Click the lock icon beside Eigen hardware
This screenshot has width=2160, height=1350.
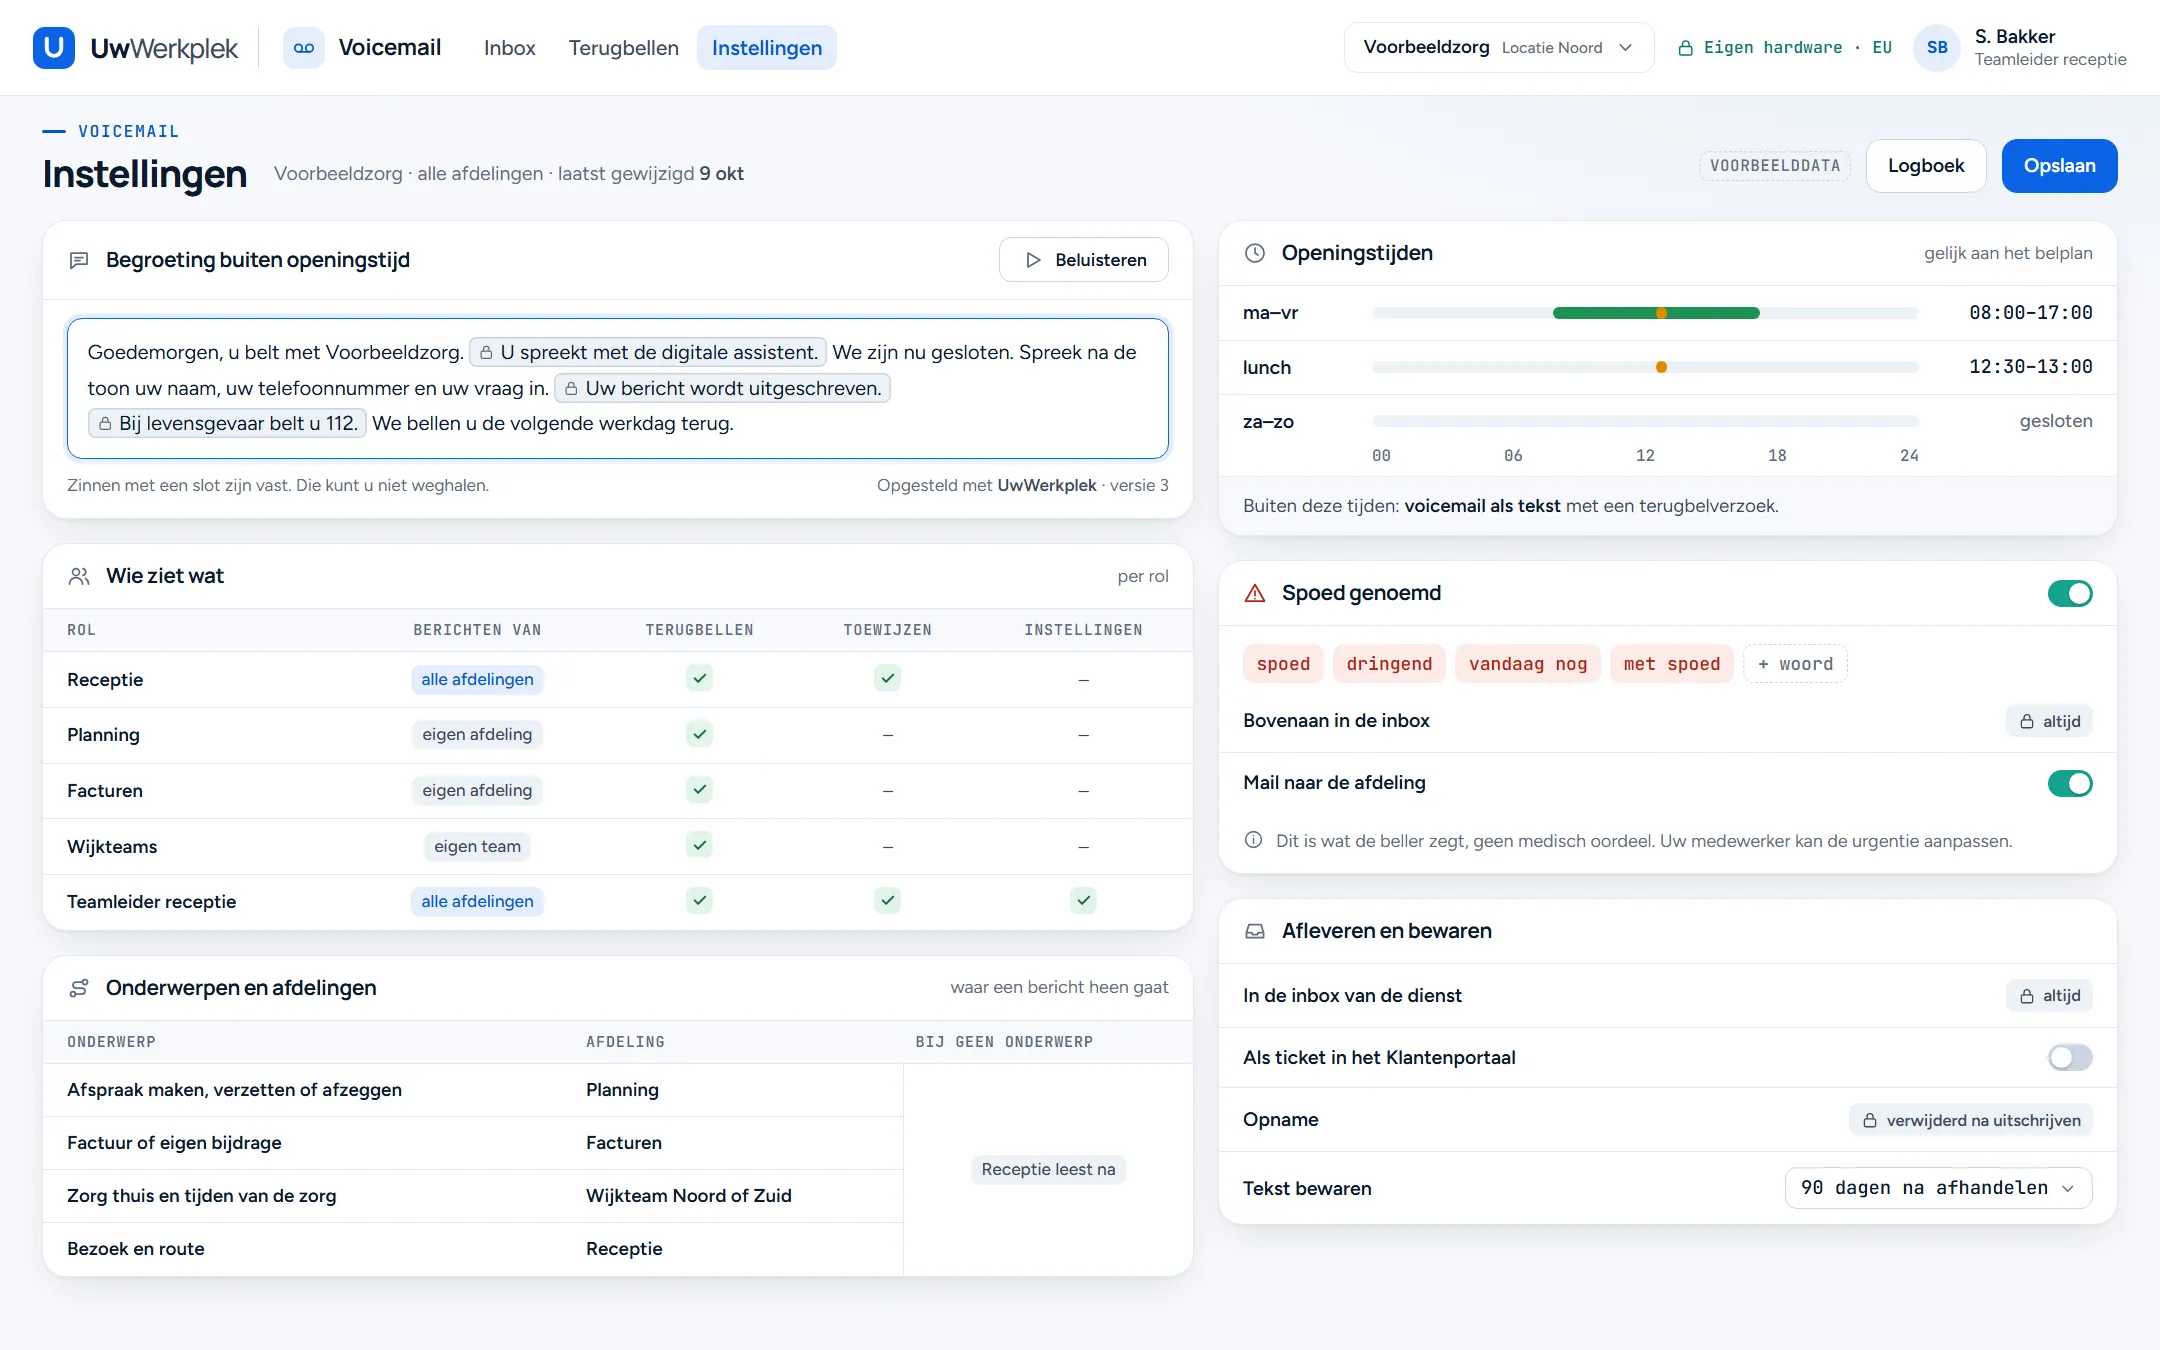(x=1685, y=48)
